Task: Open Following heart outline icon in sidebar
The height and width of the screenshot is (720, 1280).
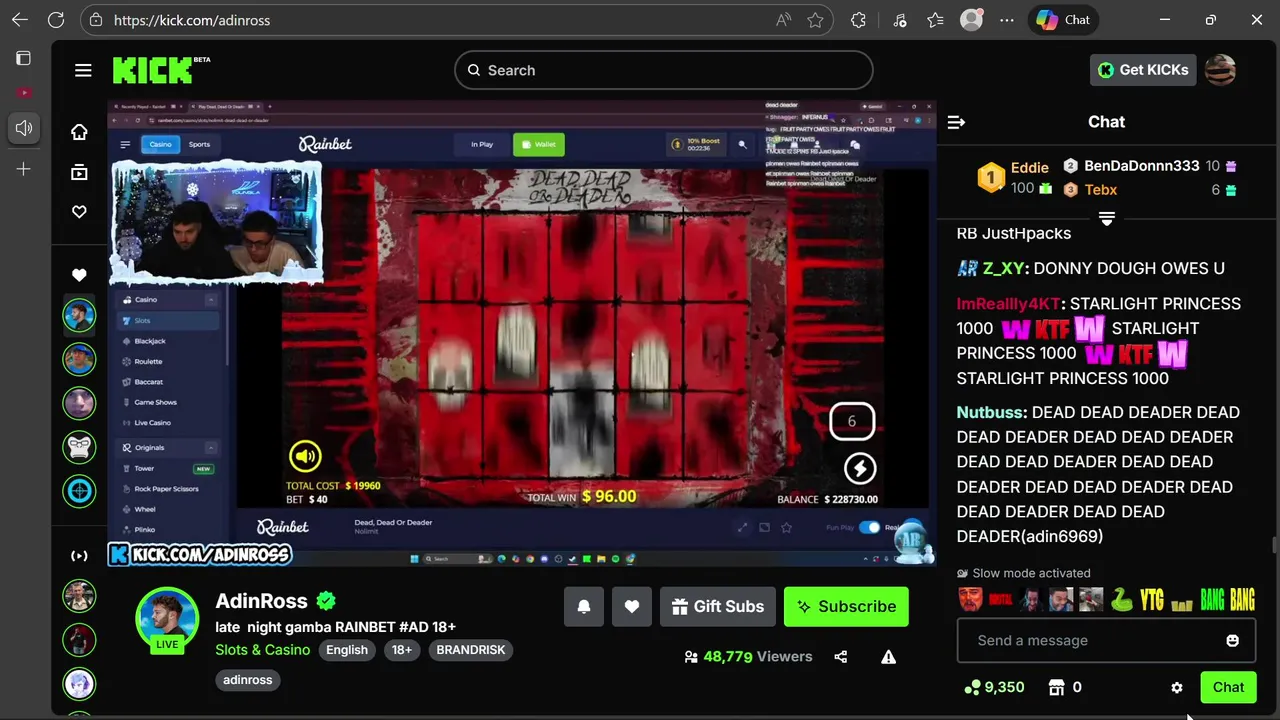Action: tap(79, 212)
